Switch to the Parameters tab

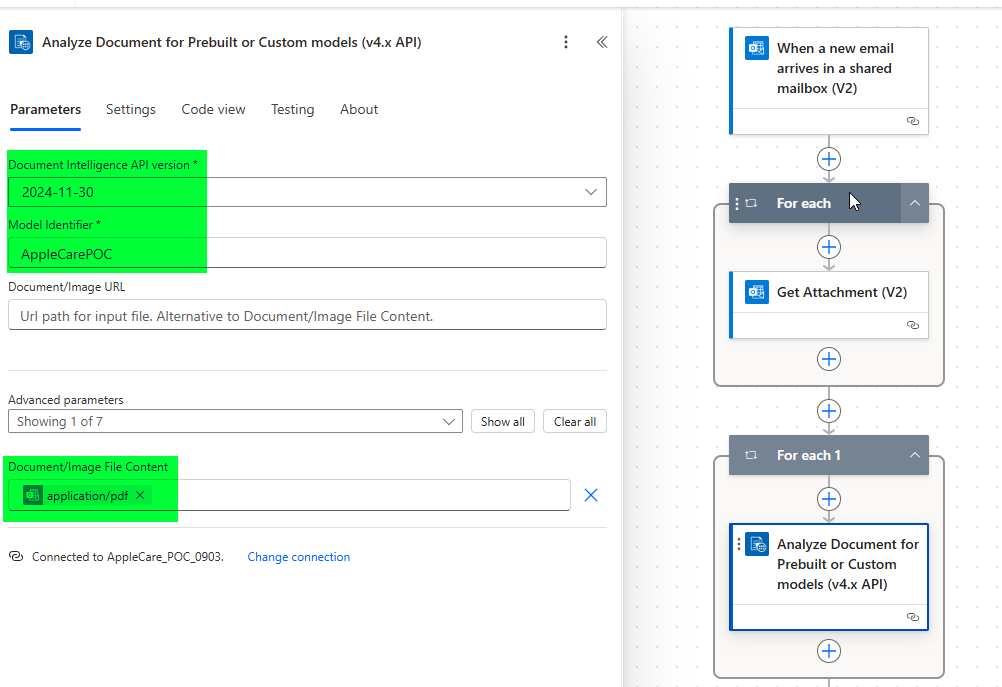click(x=45, y=109)
